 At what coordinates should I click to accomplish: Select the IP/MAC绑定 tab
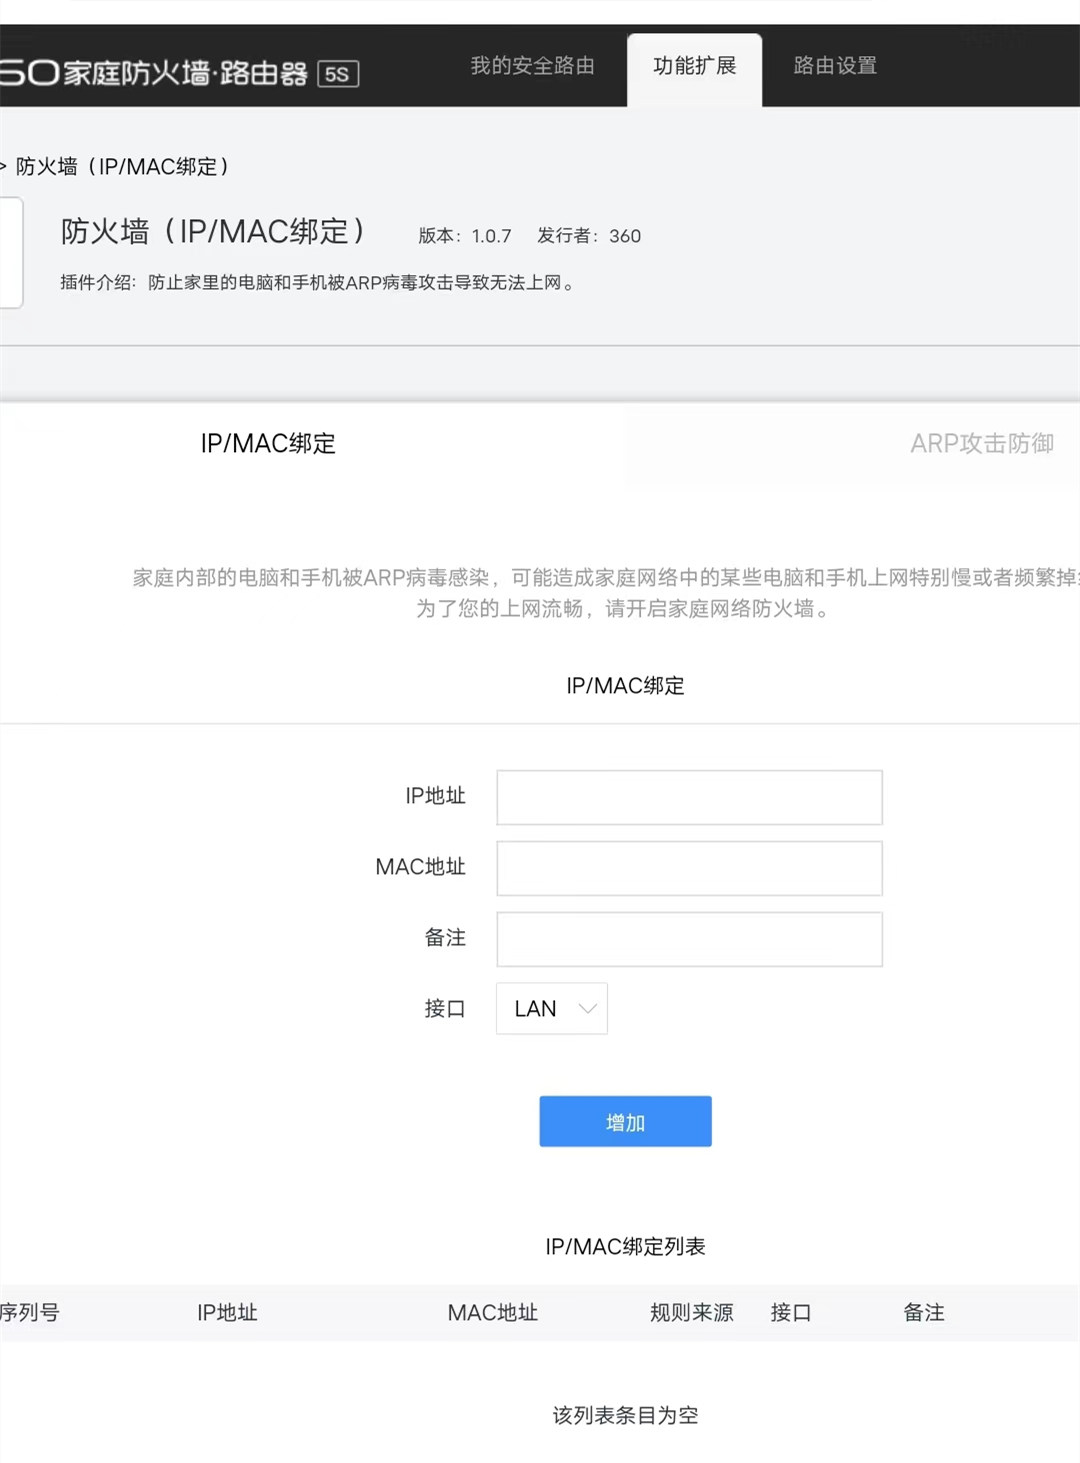267,444
